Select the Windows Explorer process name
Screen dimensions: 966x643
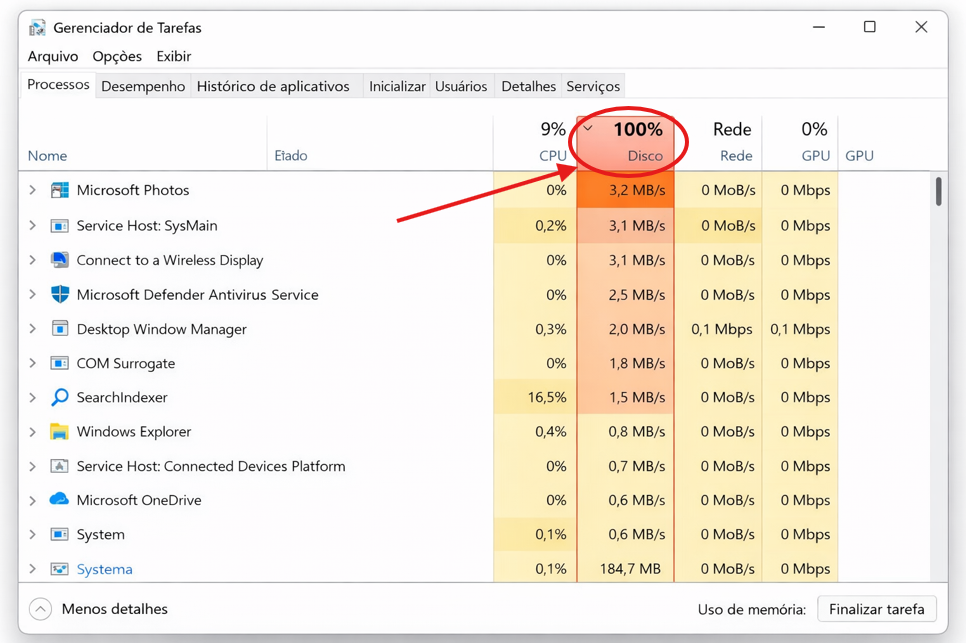tap(134, 432)
